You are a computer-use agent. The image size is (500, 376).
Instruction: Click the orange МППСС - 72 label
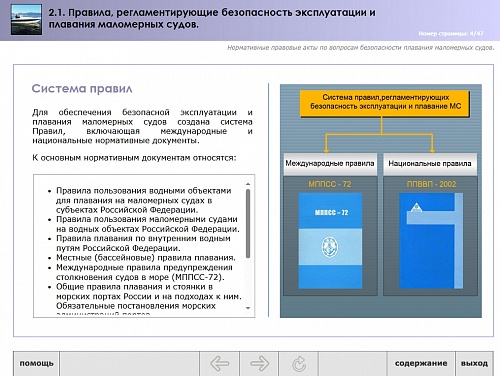click(x=330, y=184)
